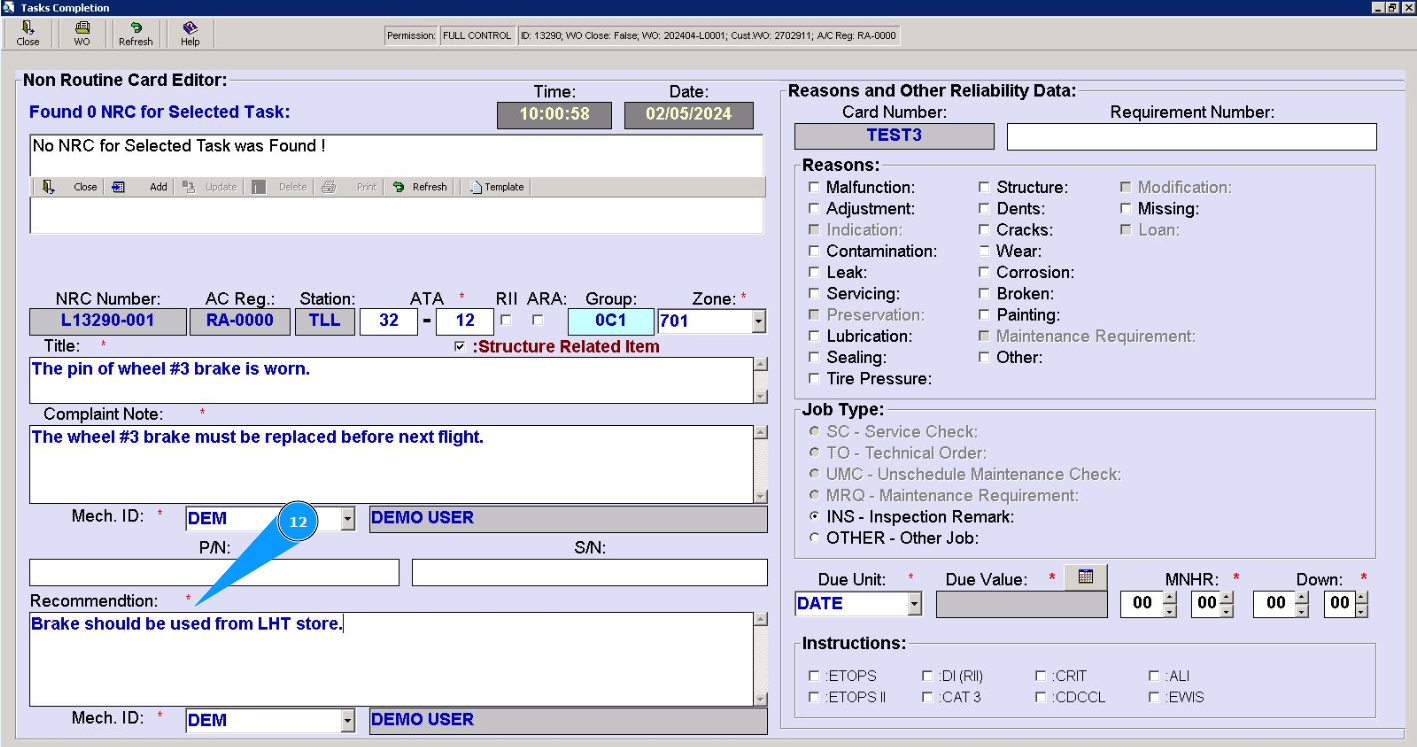Select OTHER - Other Job radio button
The image size is (1417, 747).
tap(814, 538)
